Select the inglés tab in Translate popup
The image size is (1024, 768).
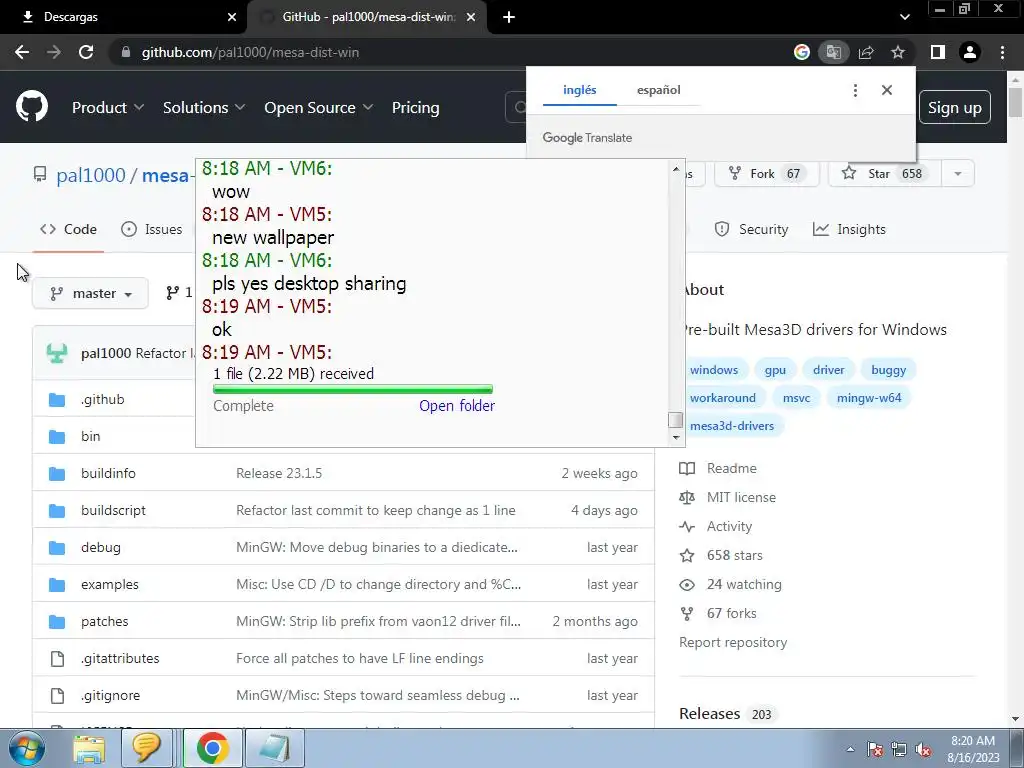click(x=579, y=90)
